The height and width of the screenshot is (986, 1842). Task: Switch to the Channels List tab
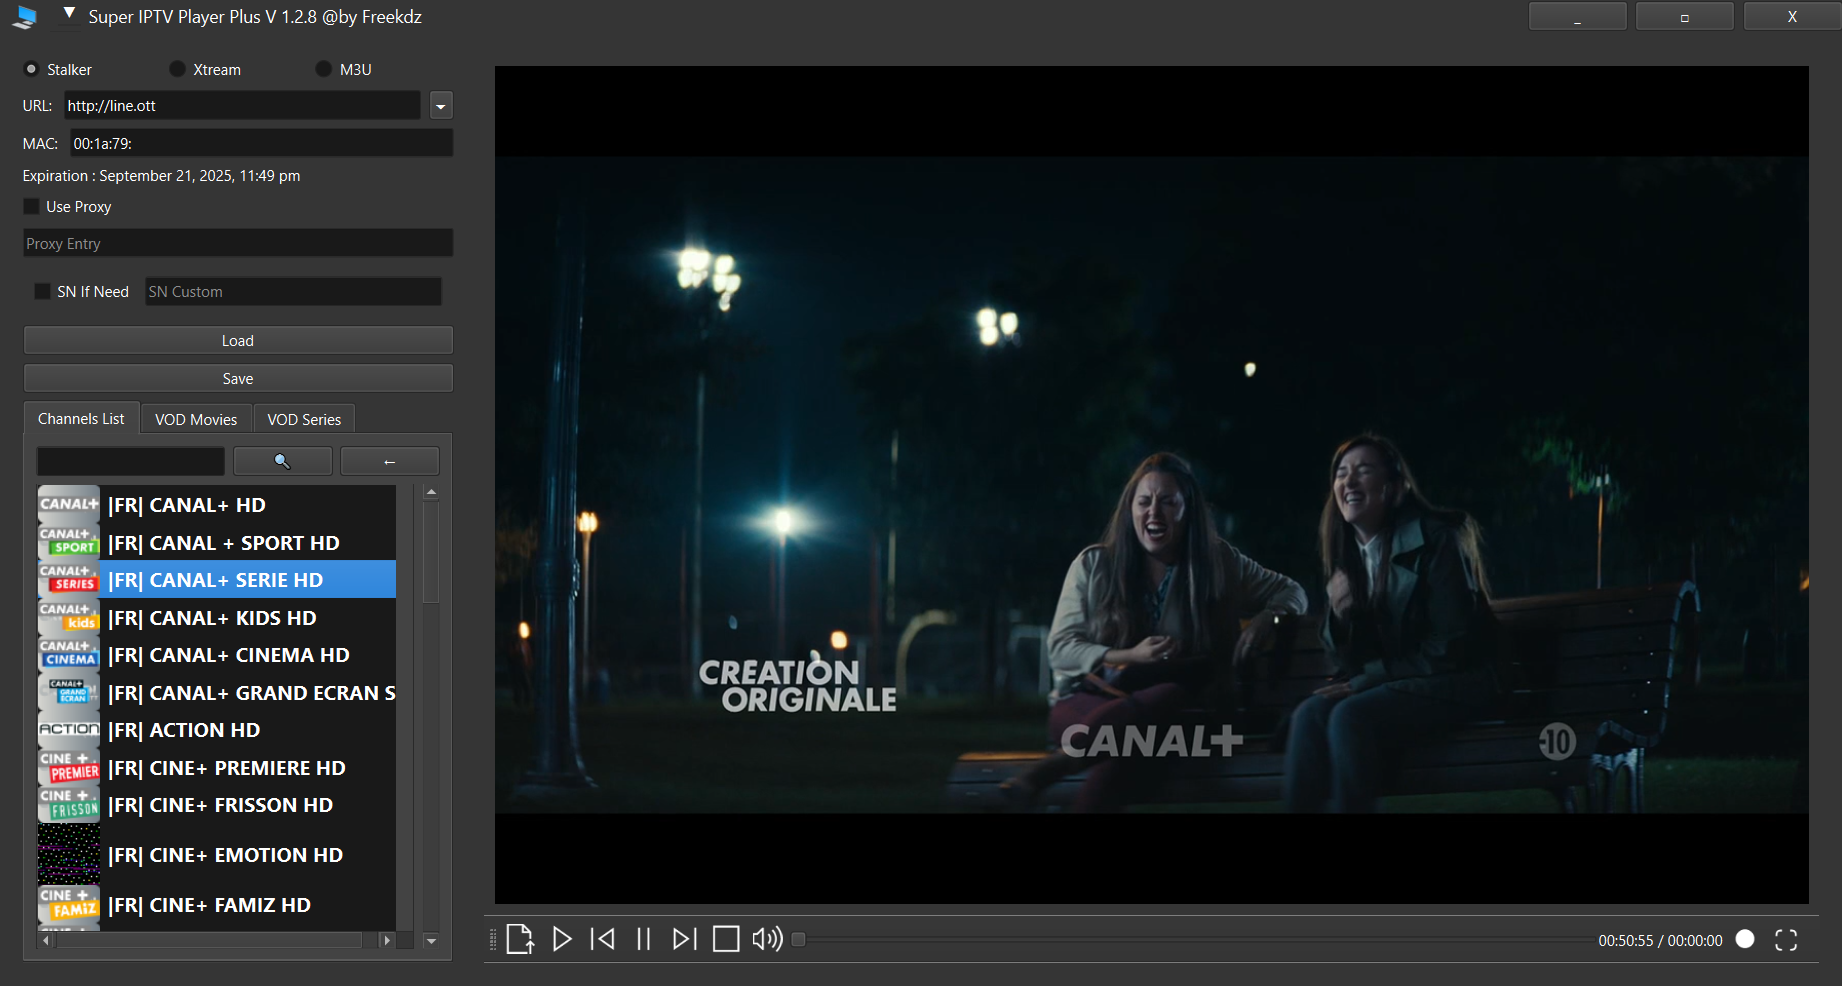(x=81, y=419)
